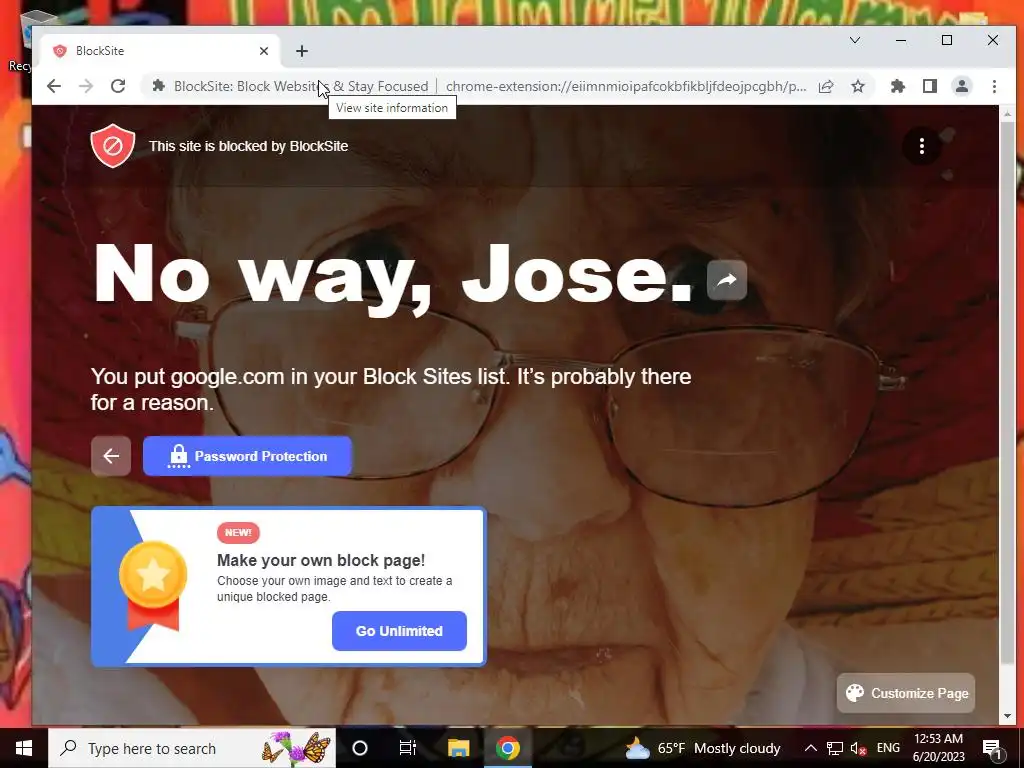Image resolution: width=1024 pixels, height=768 pixels.
Task: Select the BlockSite tab
Action: click(x=160, y=51)
